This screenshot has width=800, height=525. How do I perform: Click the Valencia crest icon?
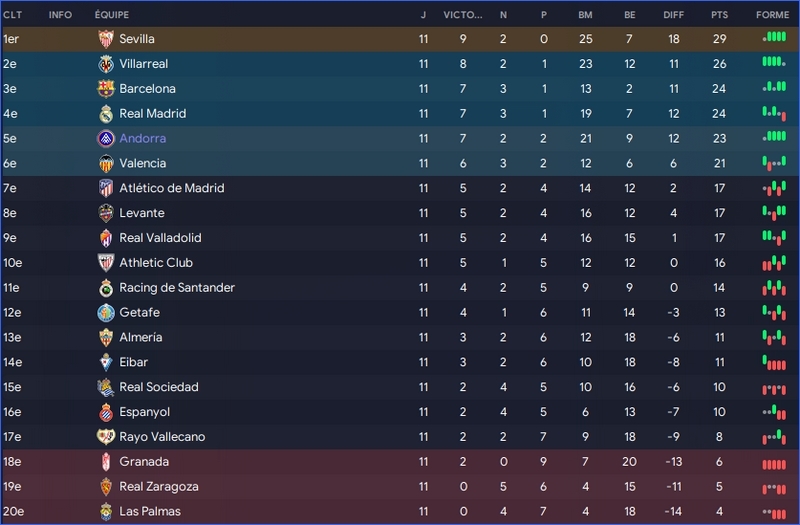point(106,164)
